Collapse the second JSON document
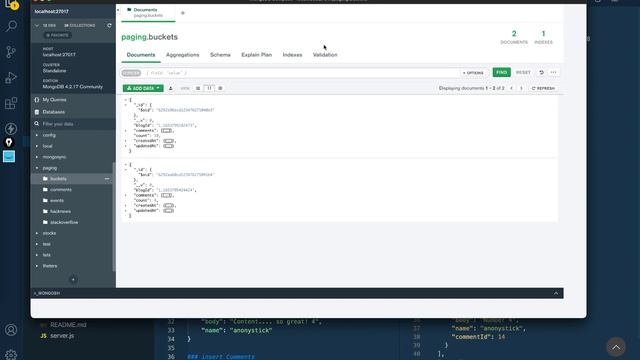Viewport: 640px width, 360px height. pos(126,164)
